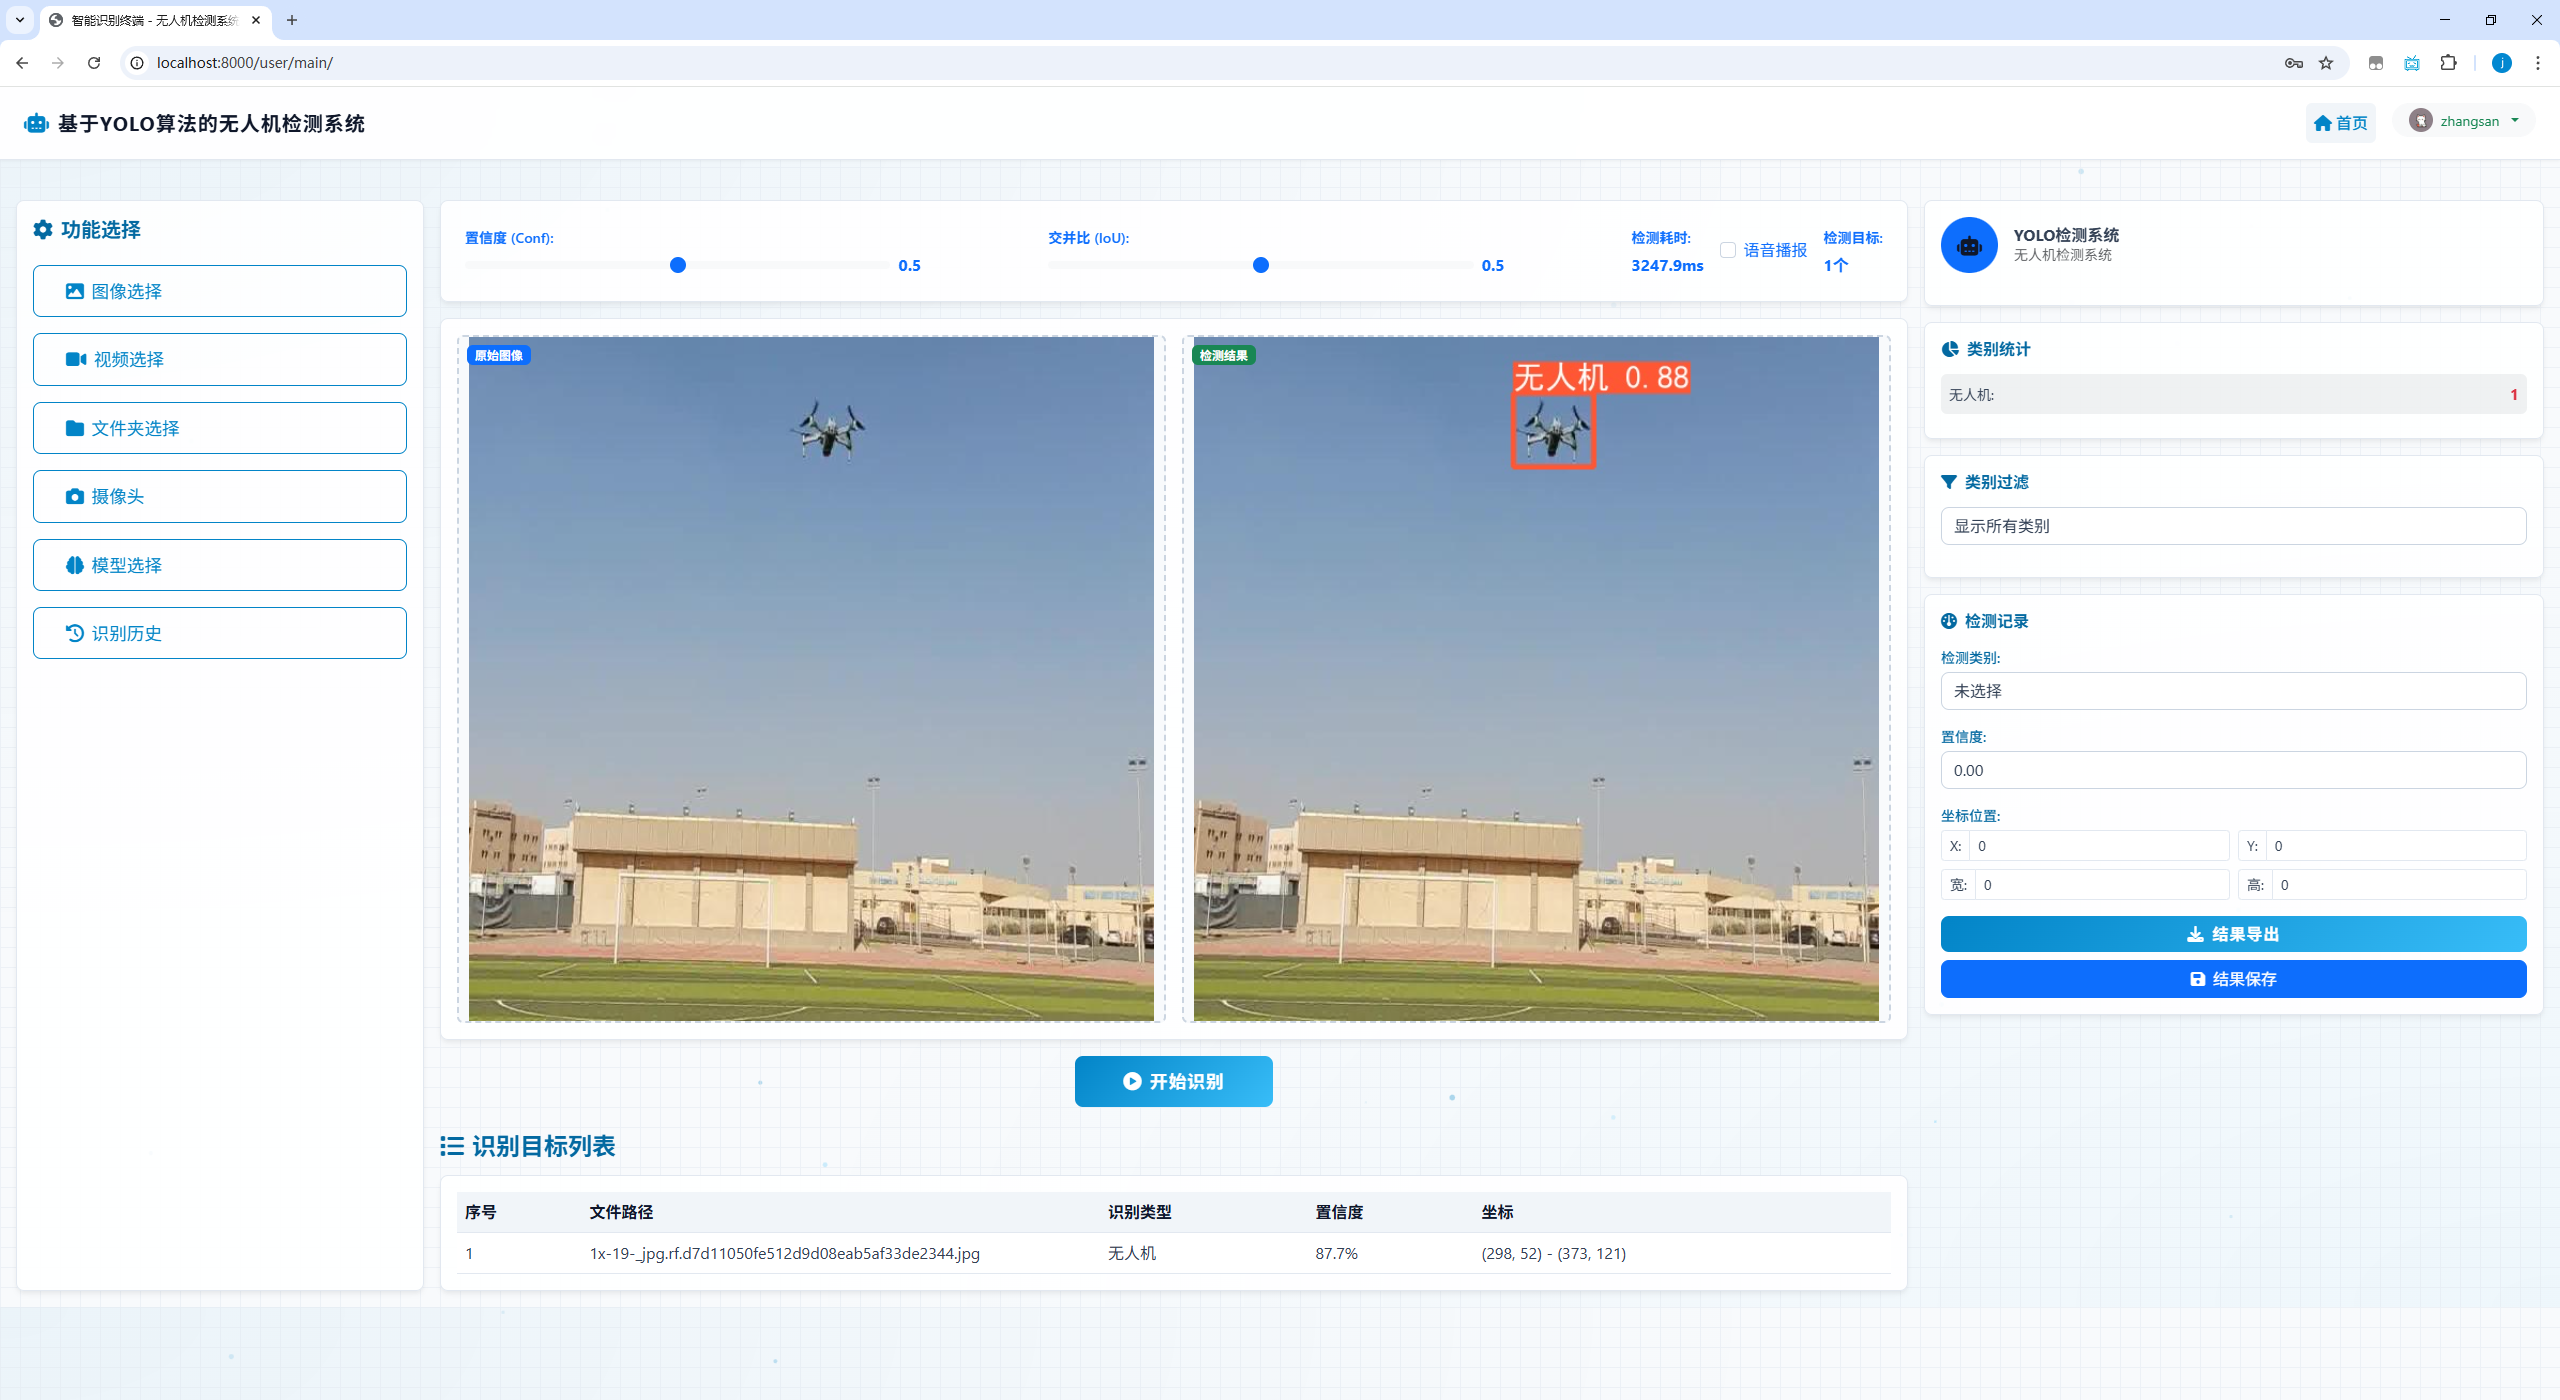This screenshot has height=1400, width=2560.
Task: Click the 置信度 Conf slider handle
Action: 678,265
